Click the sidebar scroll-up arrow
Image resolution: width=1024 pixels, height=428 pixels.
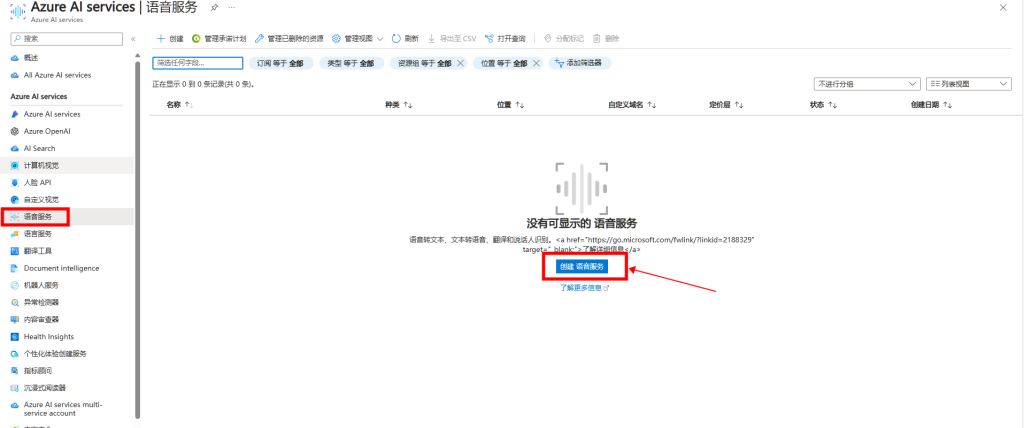click(x=137, y=57)
